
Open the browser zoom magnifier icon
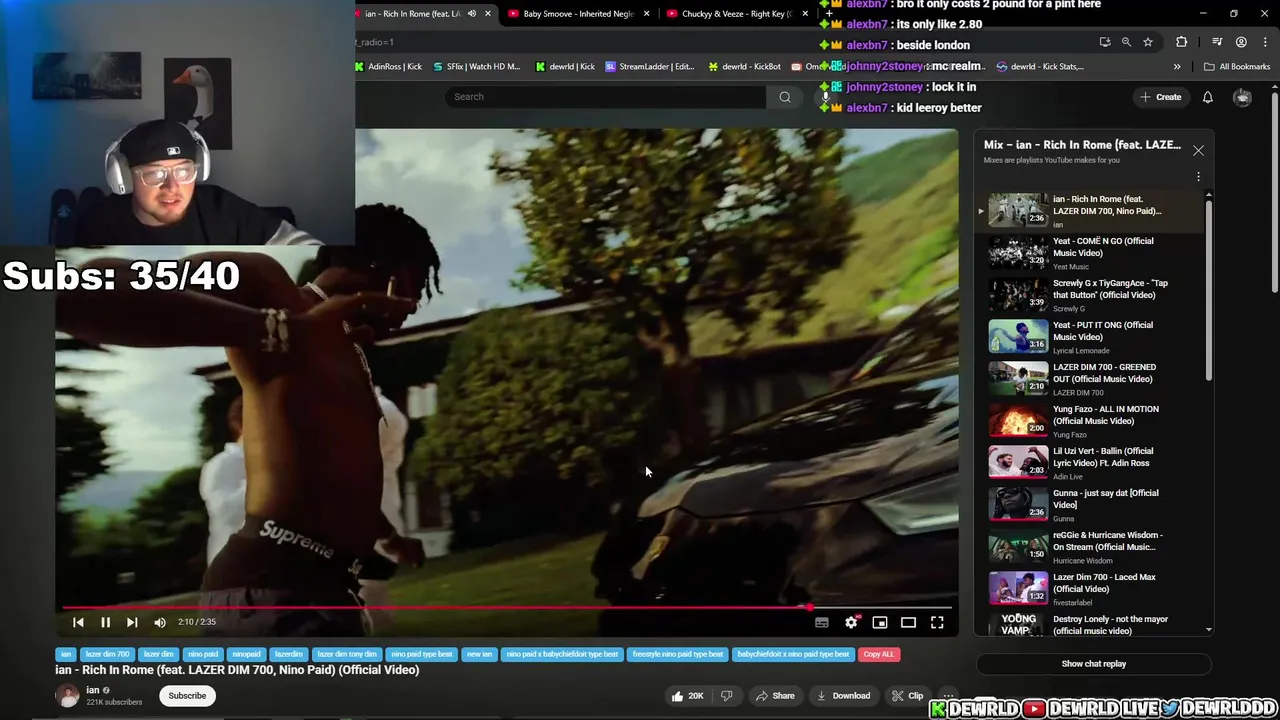pos(1126,42)
